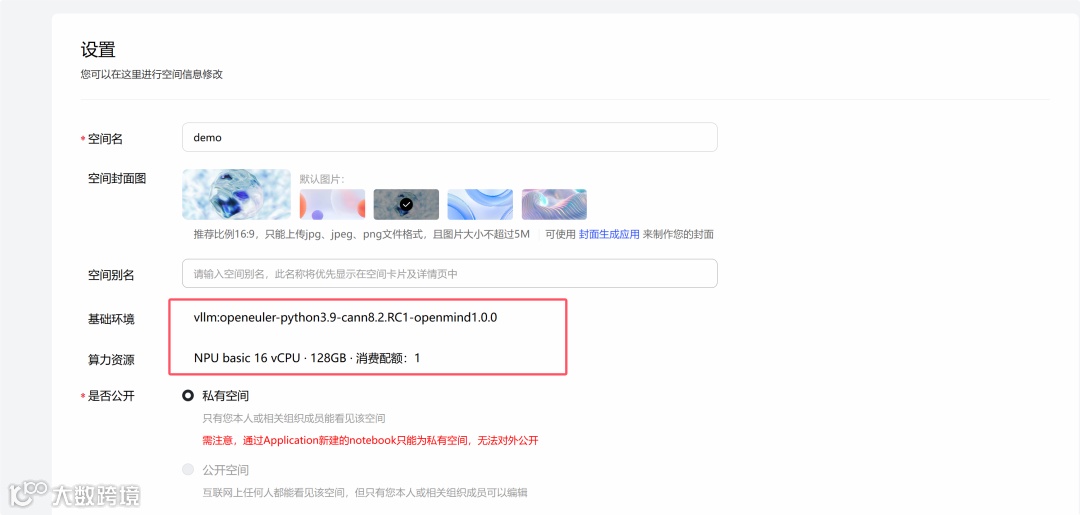Click the current cover image preview

click(x=236, y=194)
